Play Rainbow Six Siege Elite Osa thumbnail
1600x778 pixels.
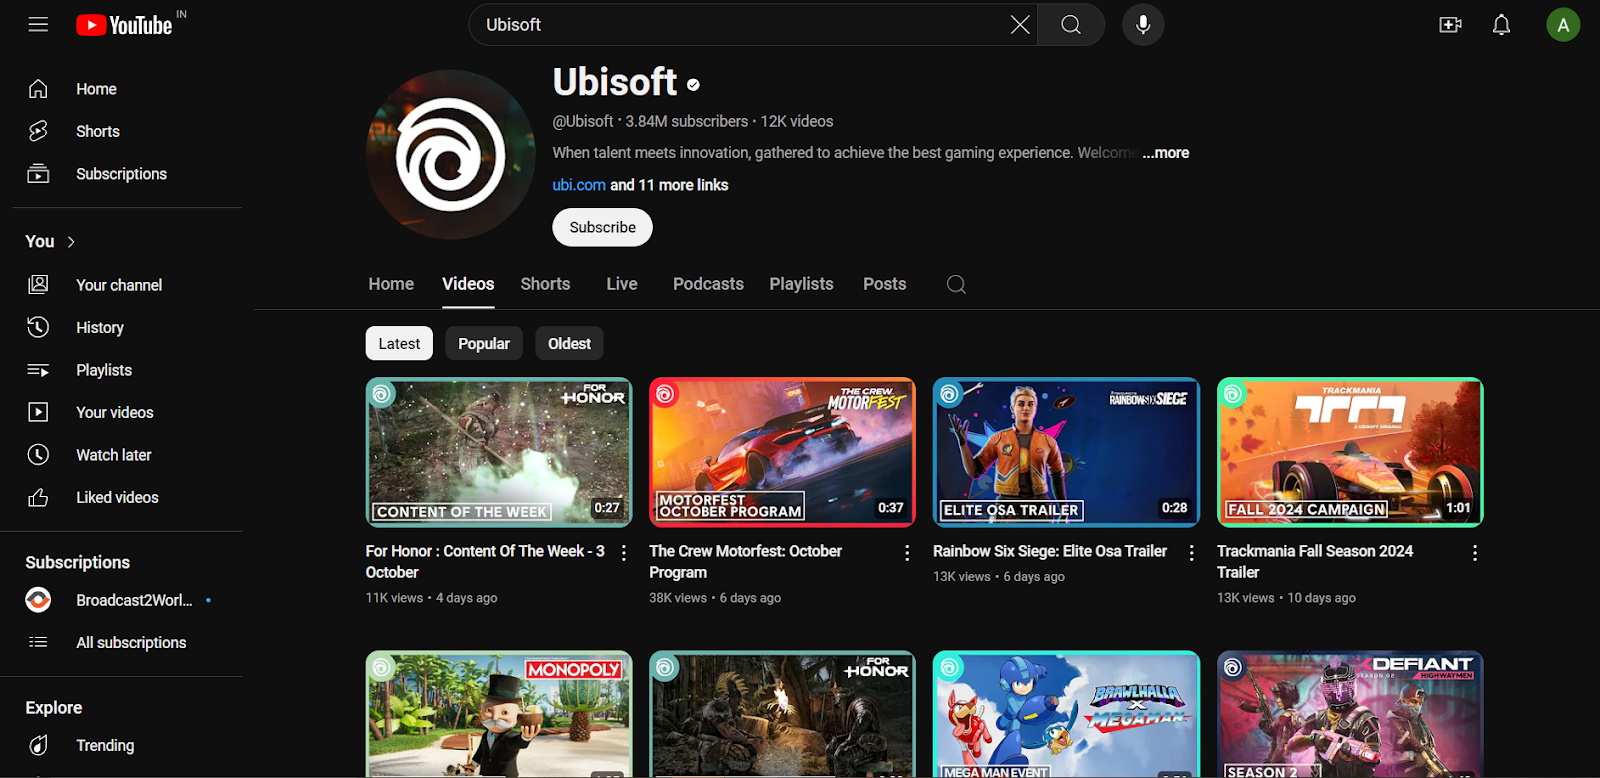1066,452
